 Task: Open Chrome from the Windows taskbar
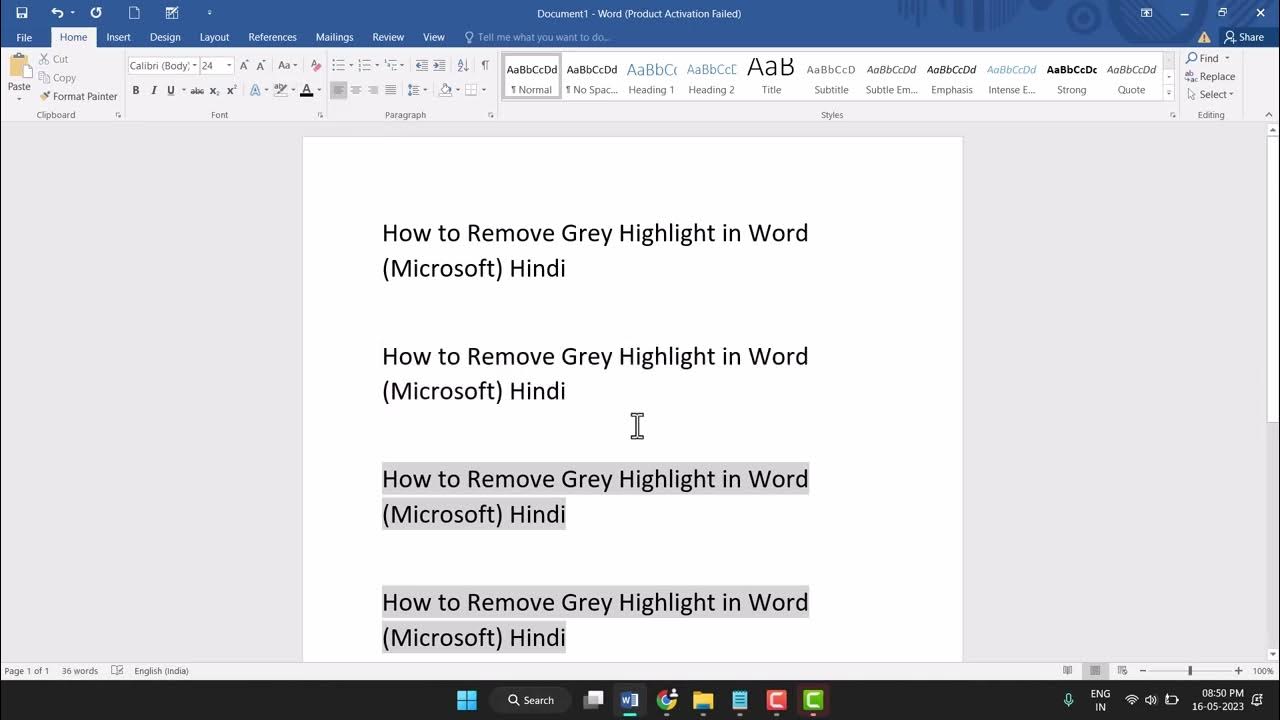click(666, 700)
